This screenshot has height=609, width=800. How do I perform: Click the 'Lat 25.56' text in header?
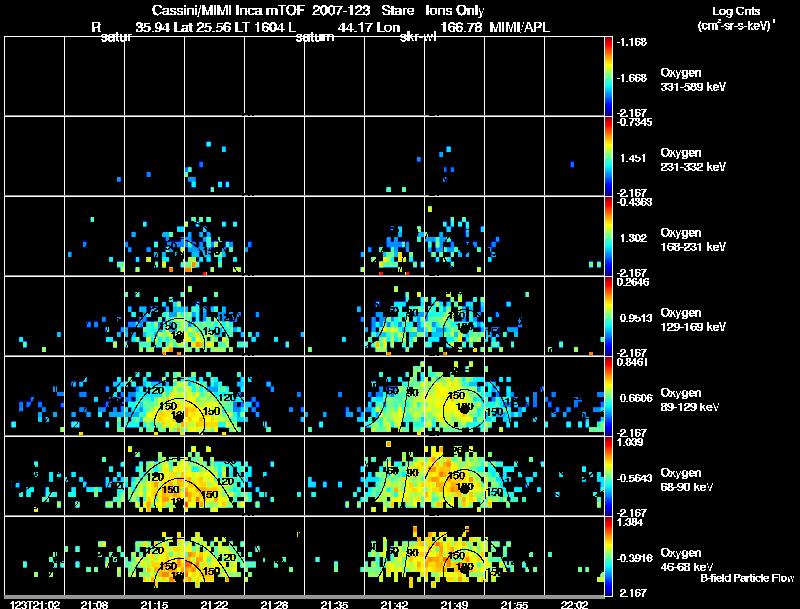tap(203, 27)
